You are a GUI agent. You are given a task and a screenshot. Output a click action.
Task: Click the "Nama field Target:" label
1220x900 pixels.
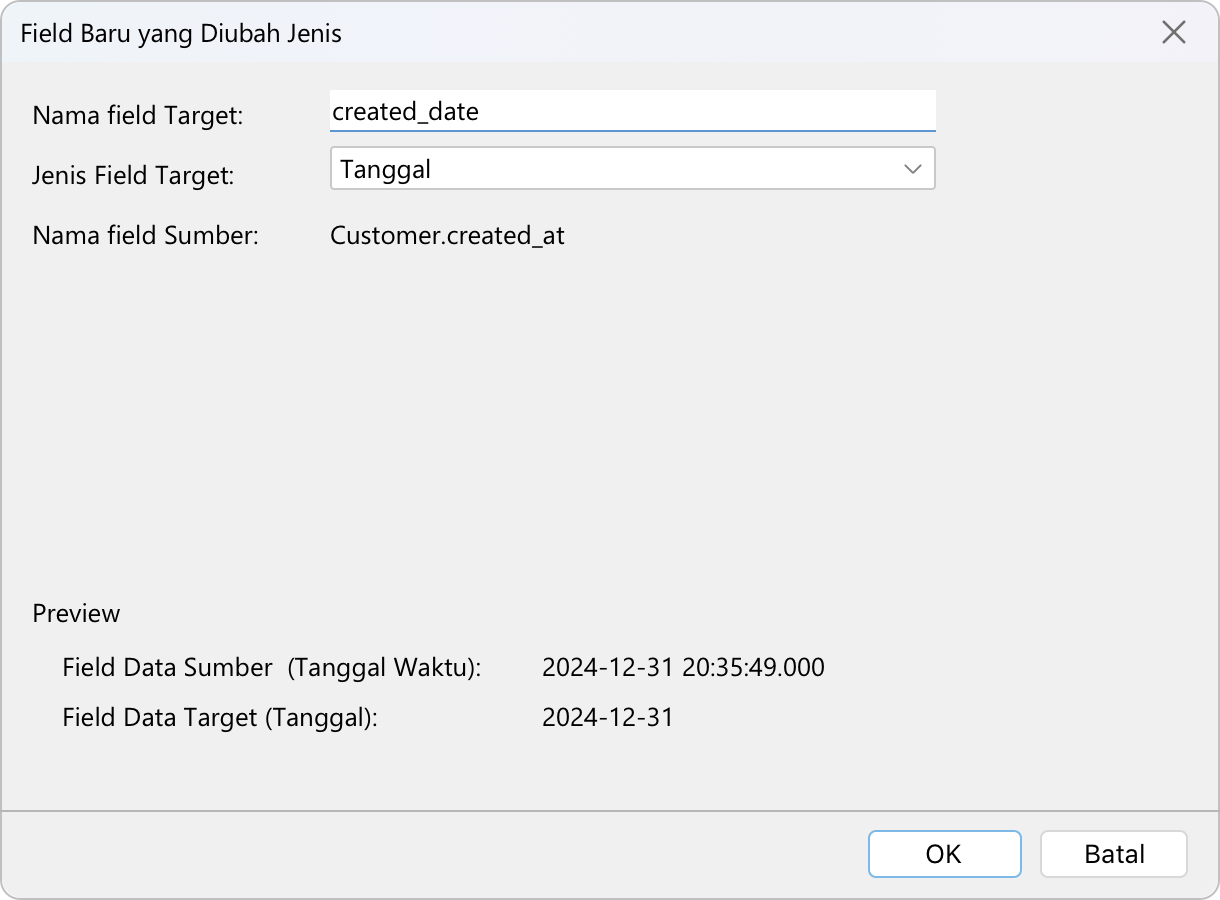click(138, 115)
